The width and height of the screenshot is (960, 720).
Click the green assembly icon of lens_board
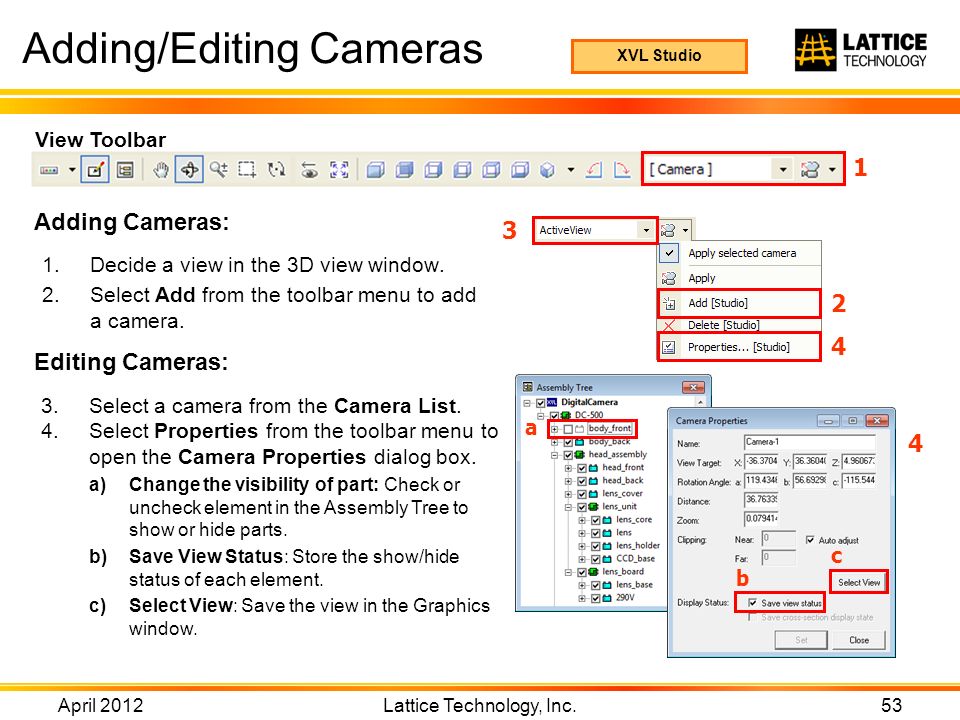pyautogui.click(x=593, y=571)
